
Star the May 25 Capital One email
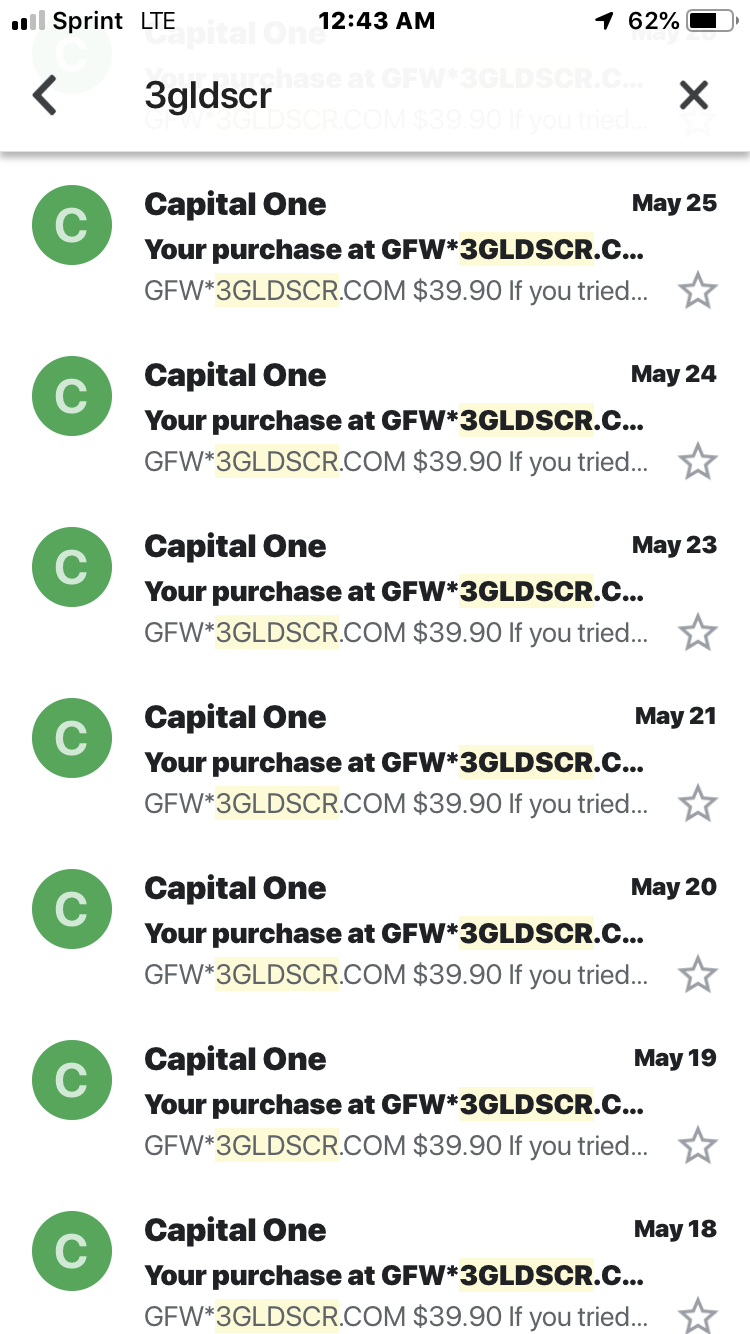pyautogui.click(x=698, y=291)
